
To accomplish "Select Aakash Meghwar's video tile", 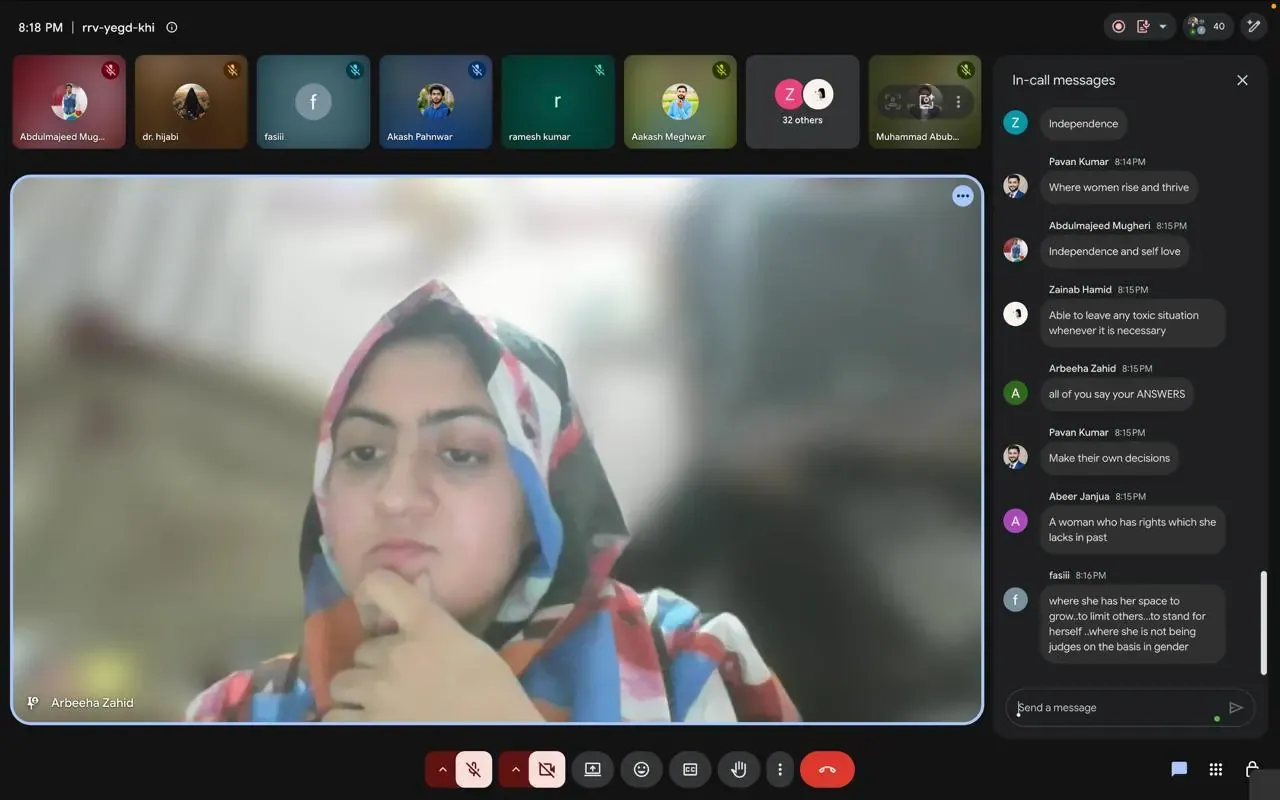I will 680,102.
